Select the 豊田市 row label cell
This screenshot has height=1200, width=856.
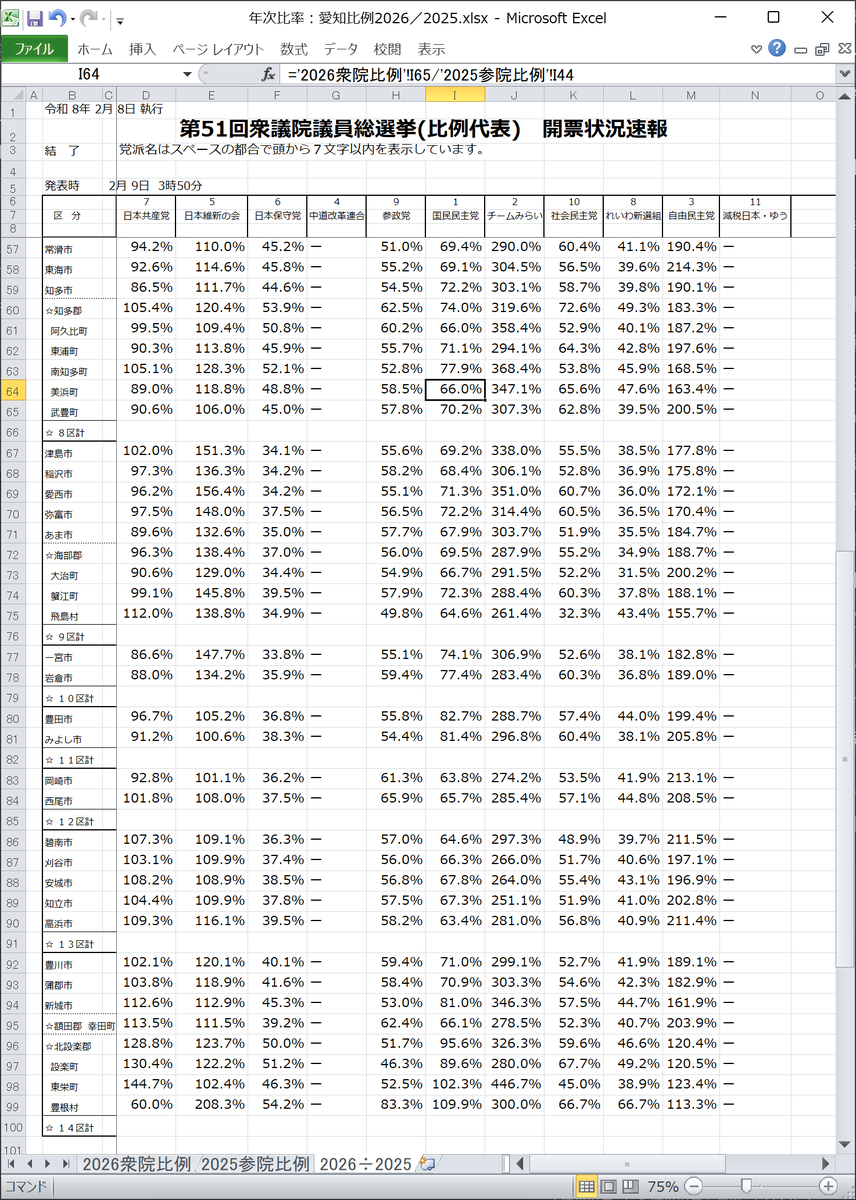tap(79, 718)
